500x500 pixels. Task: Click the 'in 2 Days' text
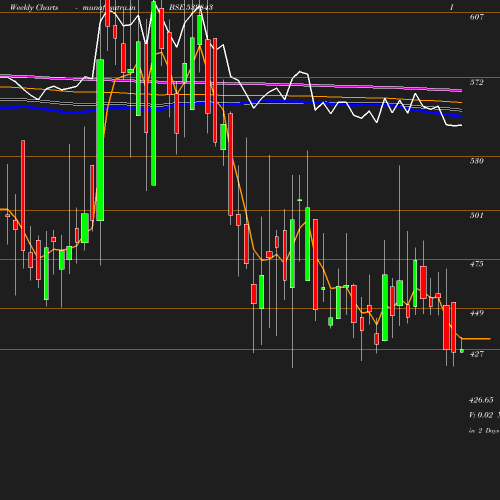484,431
